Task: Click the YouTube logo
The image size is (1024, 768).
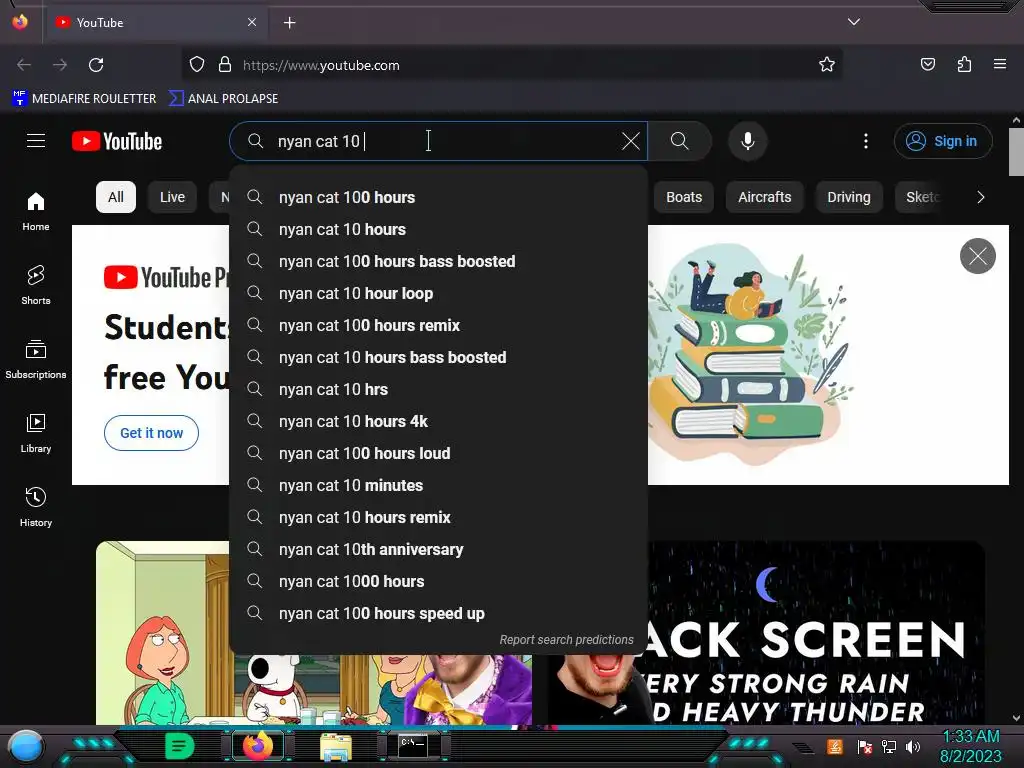Action: pyautogui.click(x=117, y=141)
